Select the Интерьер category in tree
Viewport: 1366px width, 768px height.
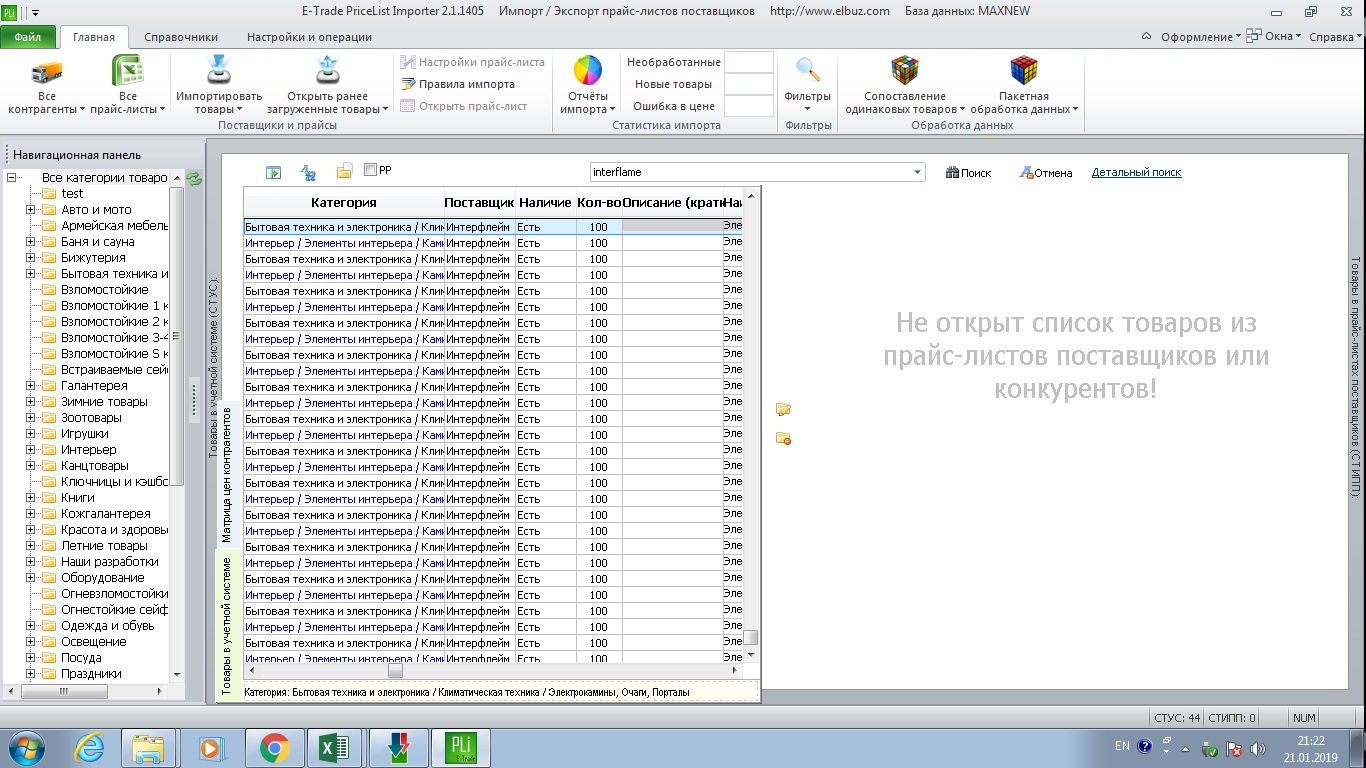pos(88,450)
